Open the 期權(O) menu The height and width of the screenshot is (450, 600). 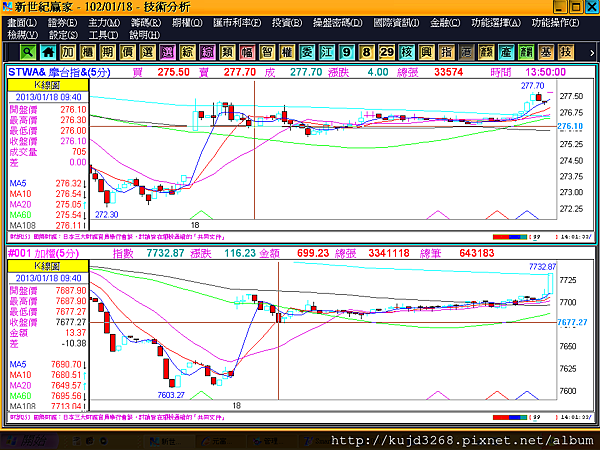(x=187, y=23)
